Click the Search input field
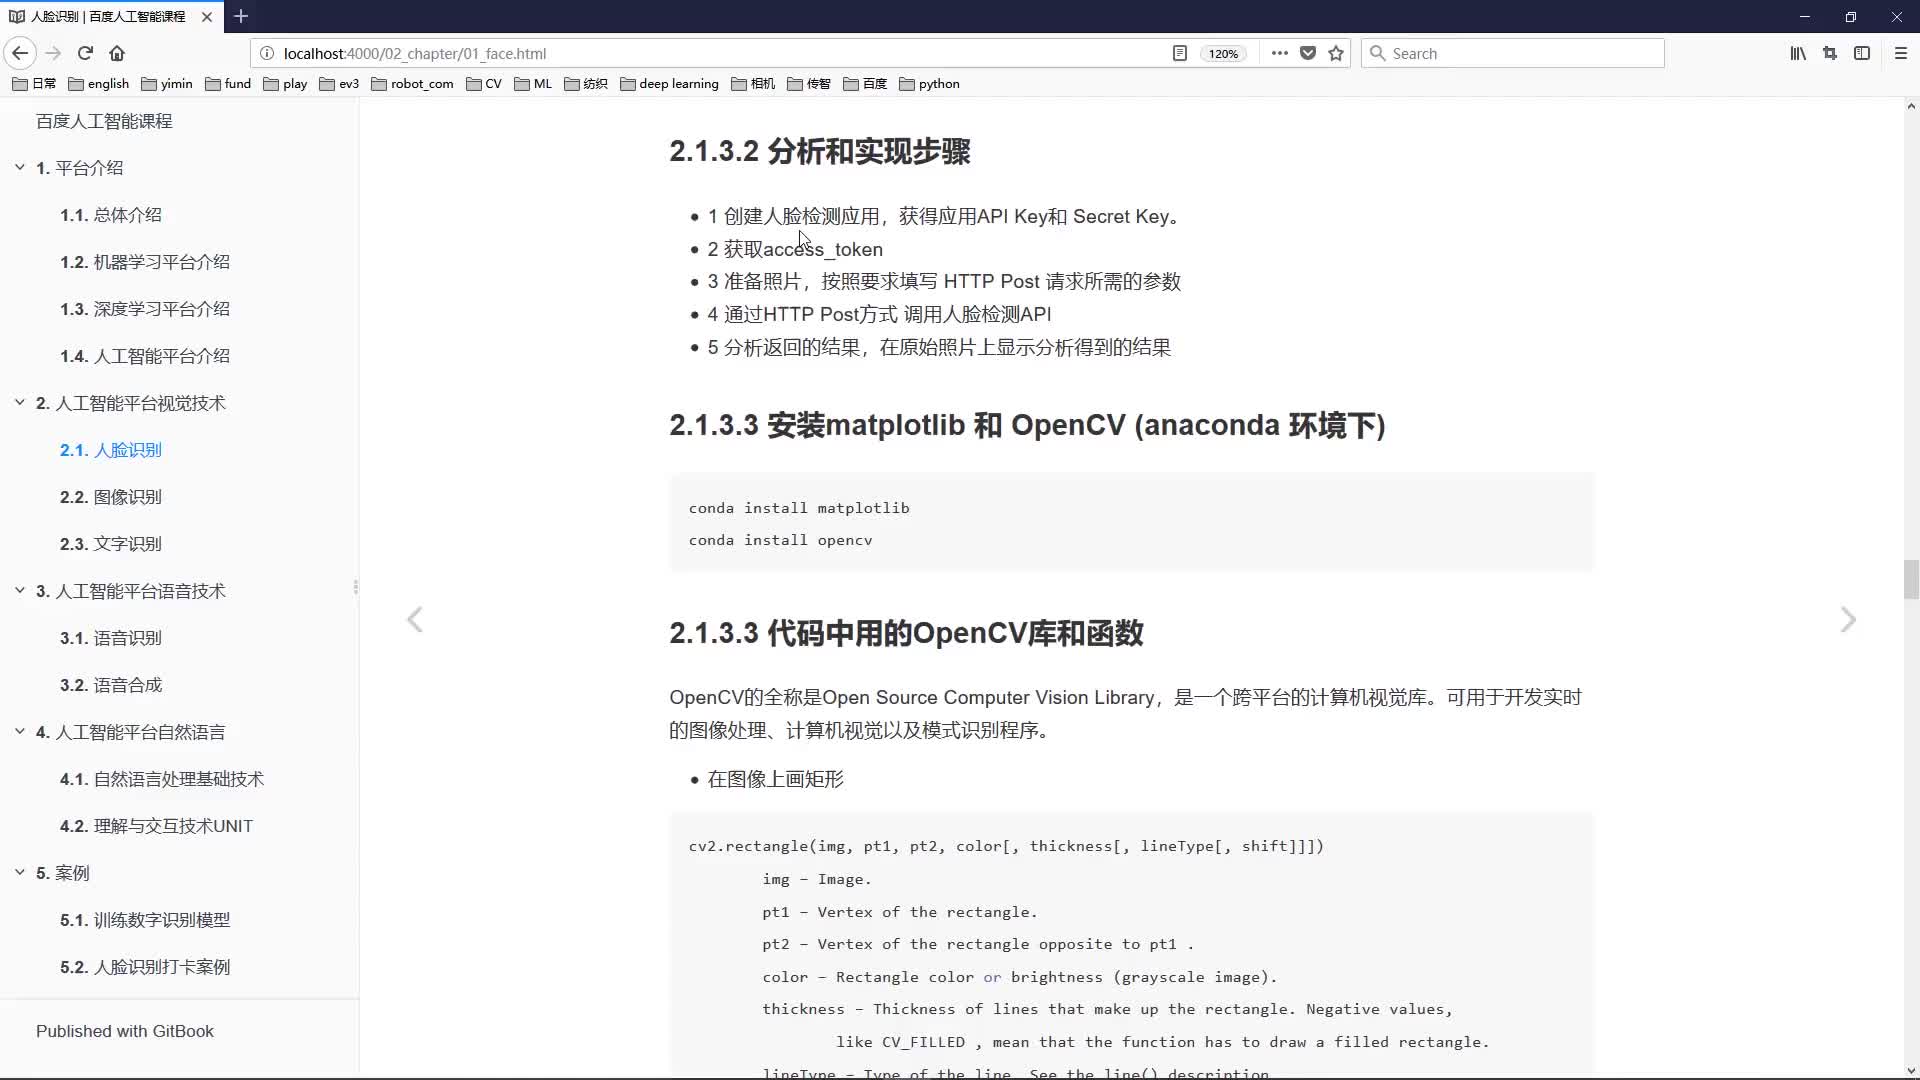This screenshot has width=1920, height=1080. coord(1515,53)
